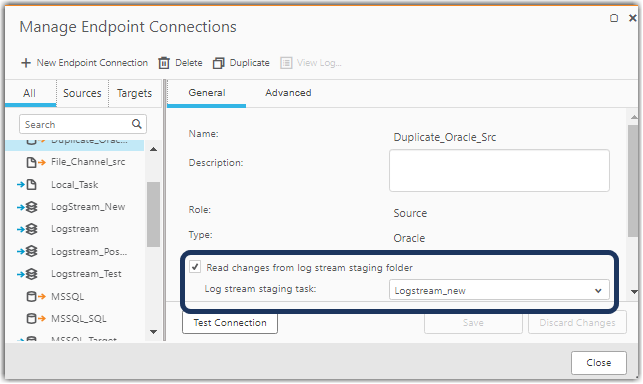Select Logstream_Pos... in the endpoint list
Screen dimensions: 643x384
75,251
